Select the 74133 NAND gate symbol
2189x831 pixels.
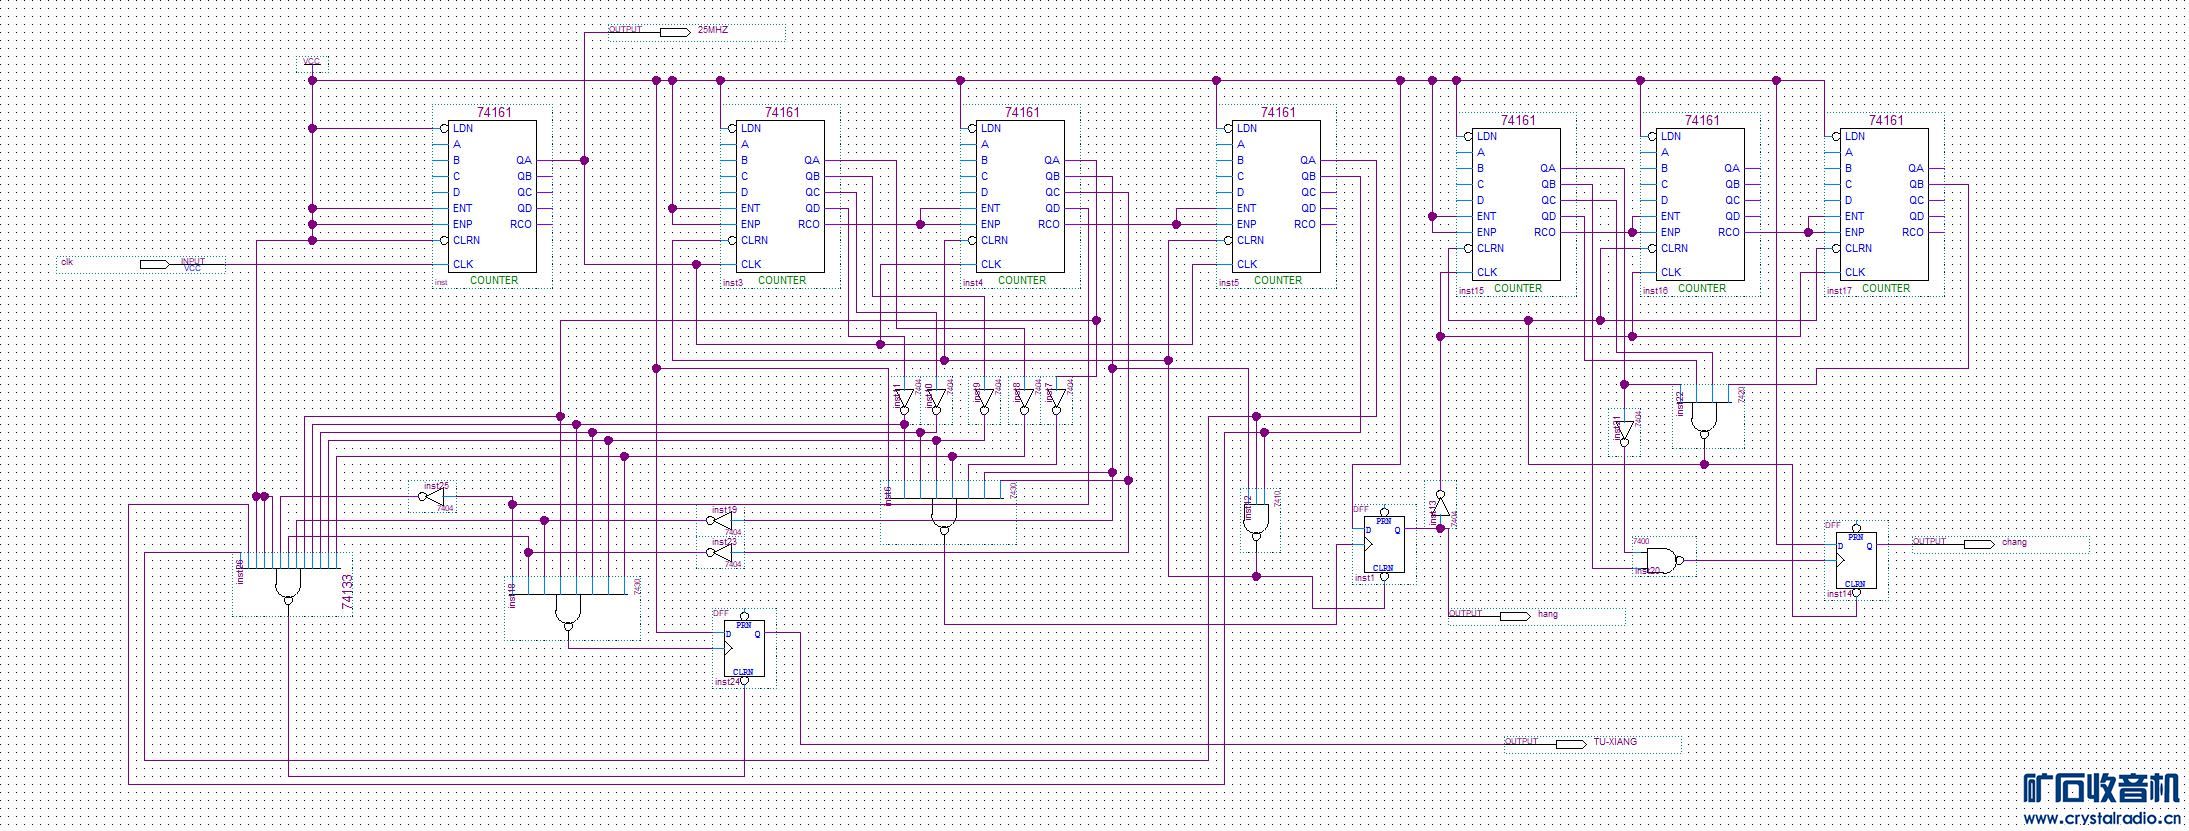click(x=288, y=583)
